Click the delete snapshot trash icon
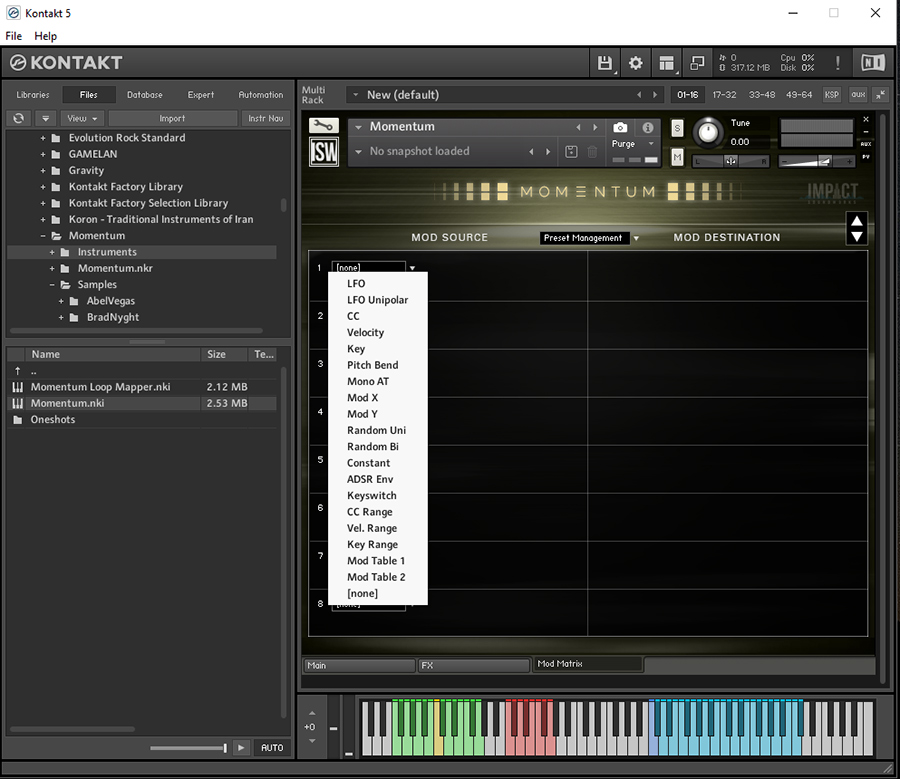 [x=592, y=152]
